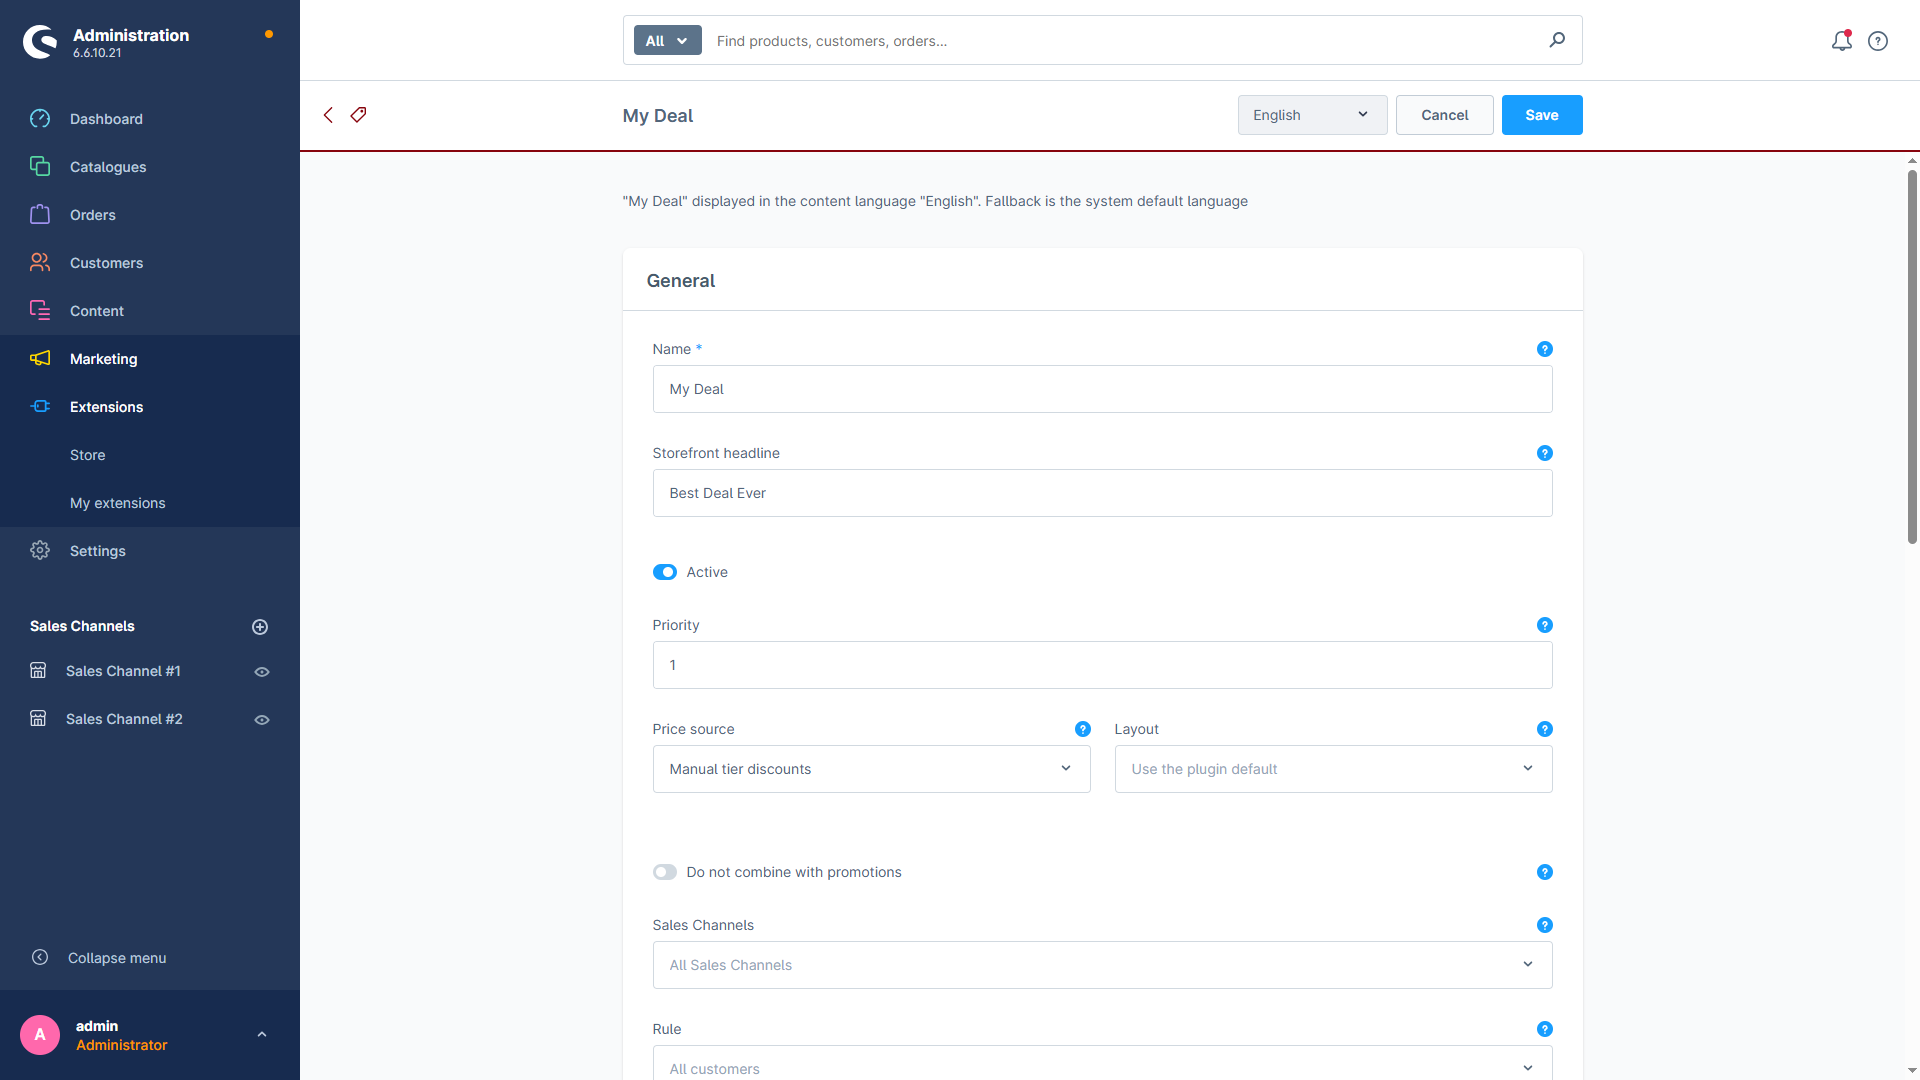The width and height of the screenshot is (1920, 1080).
Task: Open the help circle icon in header
Action: coord(1878,41)
